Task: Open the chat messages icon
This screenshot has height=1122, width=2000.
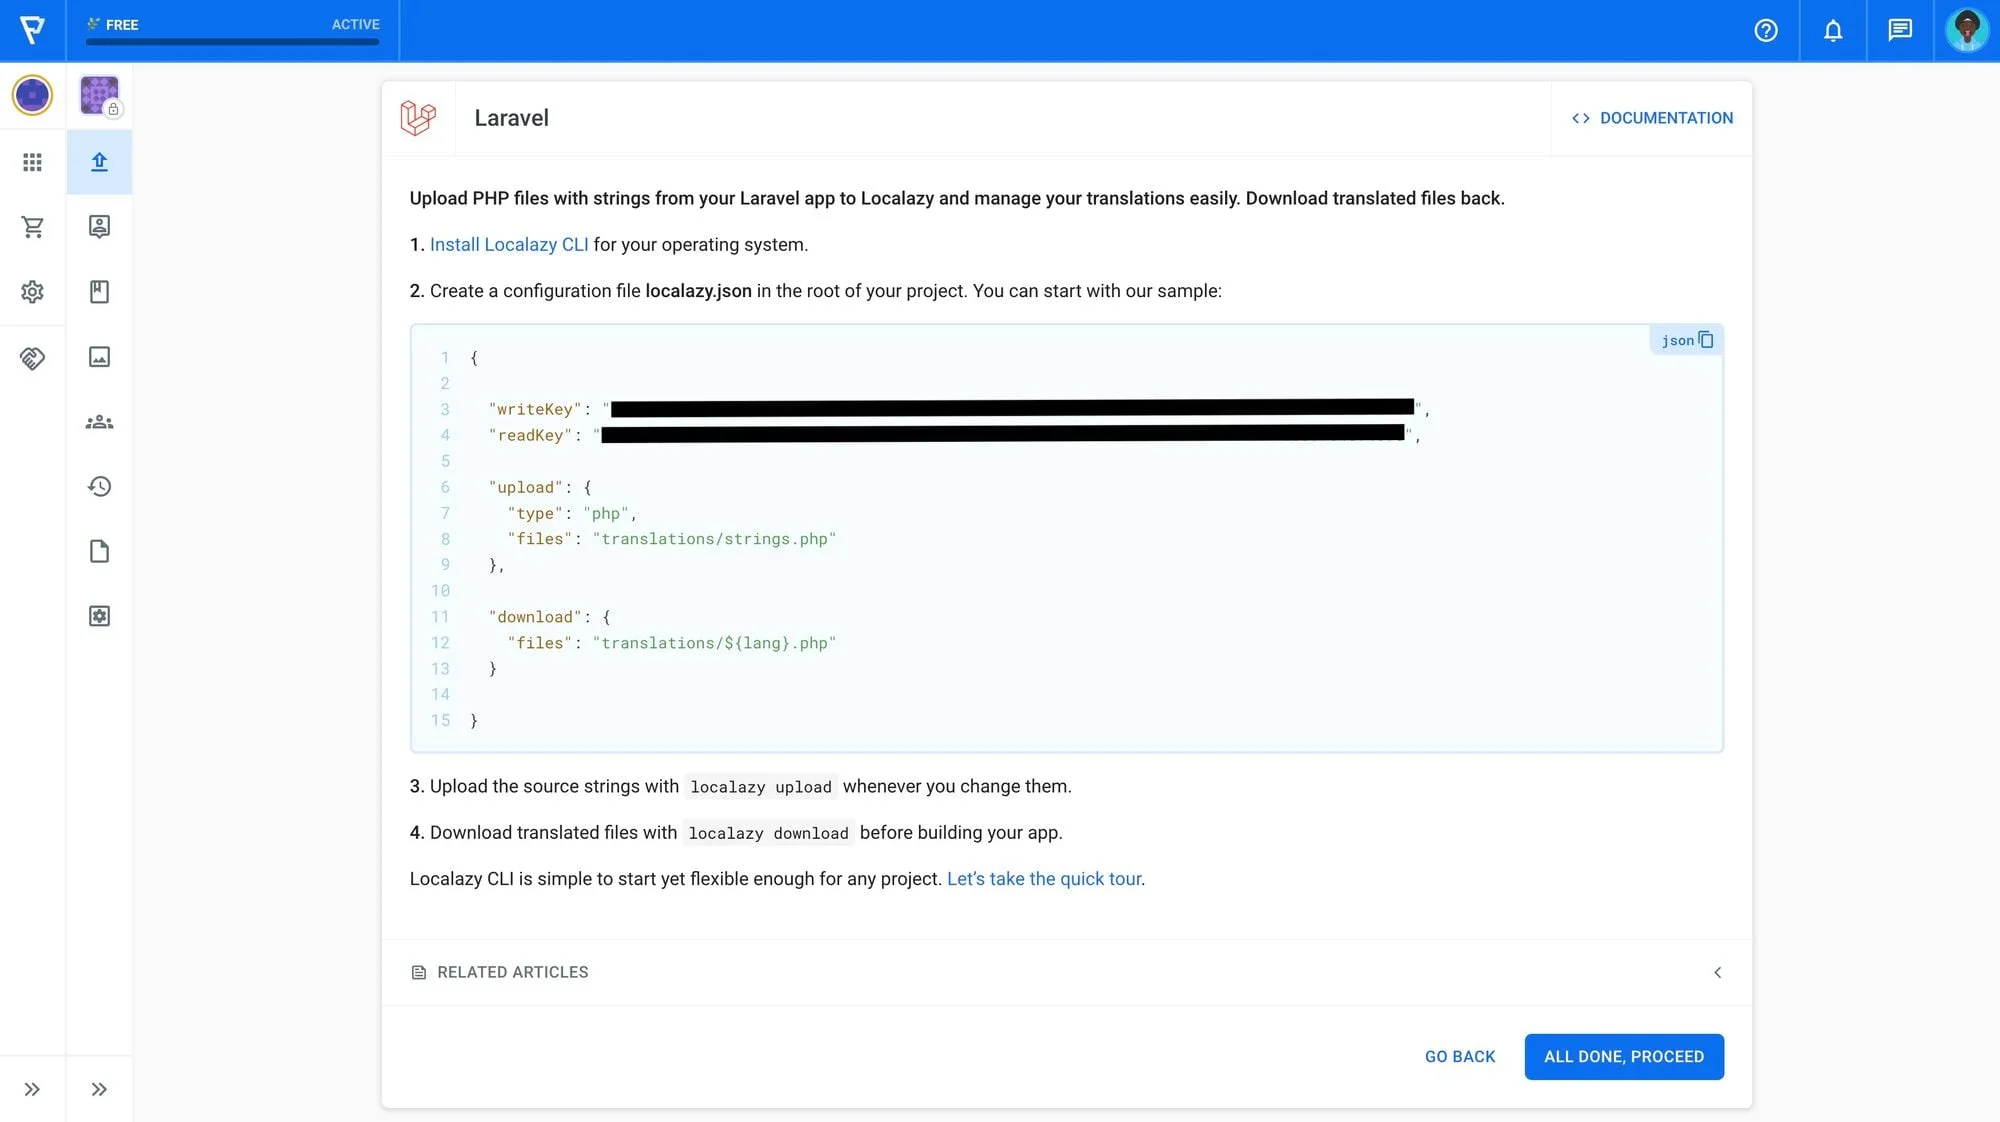Action: [1900, 30]
